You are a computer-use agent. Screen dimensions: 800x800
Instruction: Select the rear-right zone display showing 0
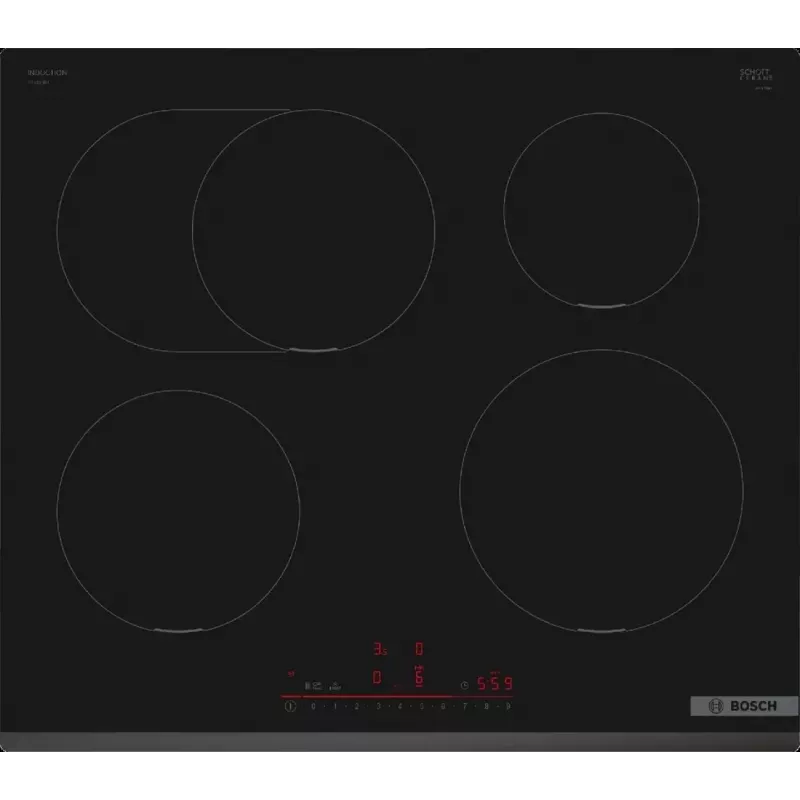click(x=419, y=649)
